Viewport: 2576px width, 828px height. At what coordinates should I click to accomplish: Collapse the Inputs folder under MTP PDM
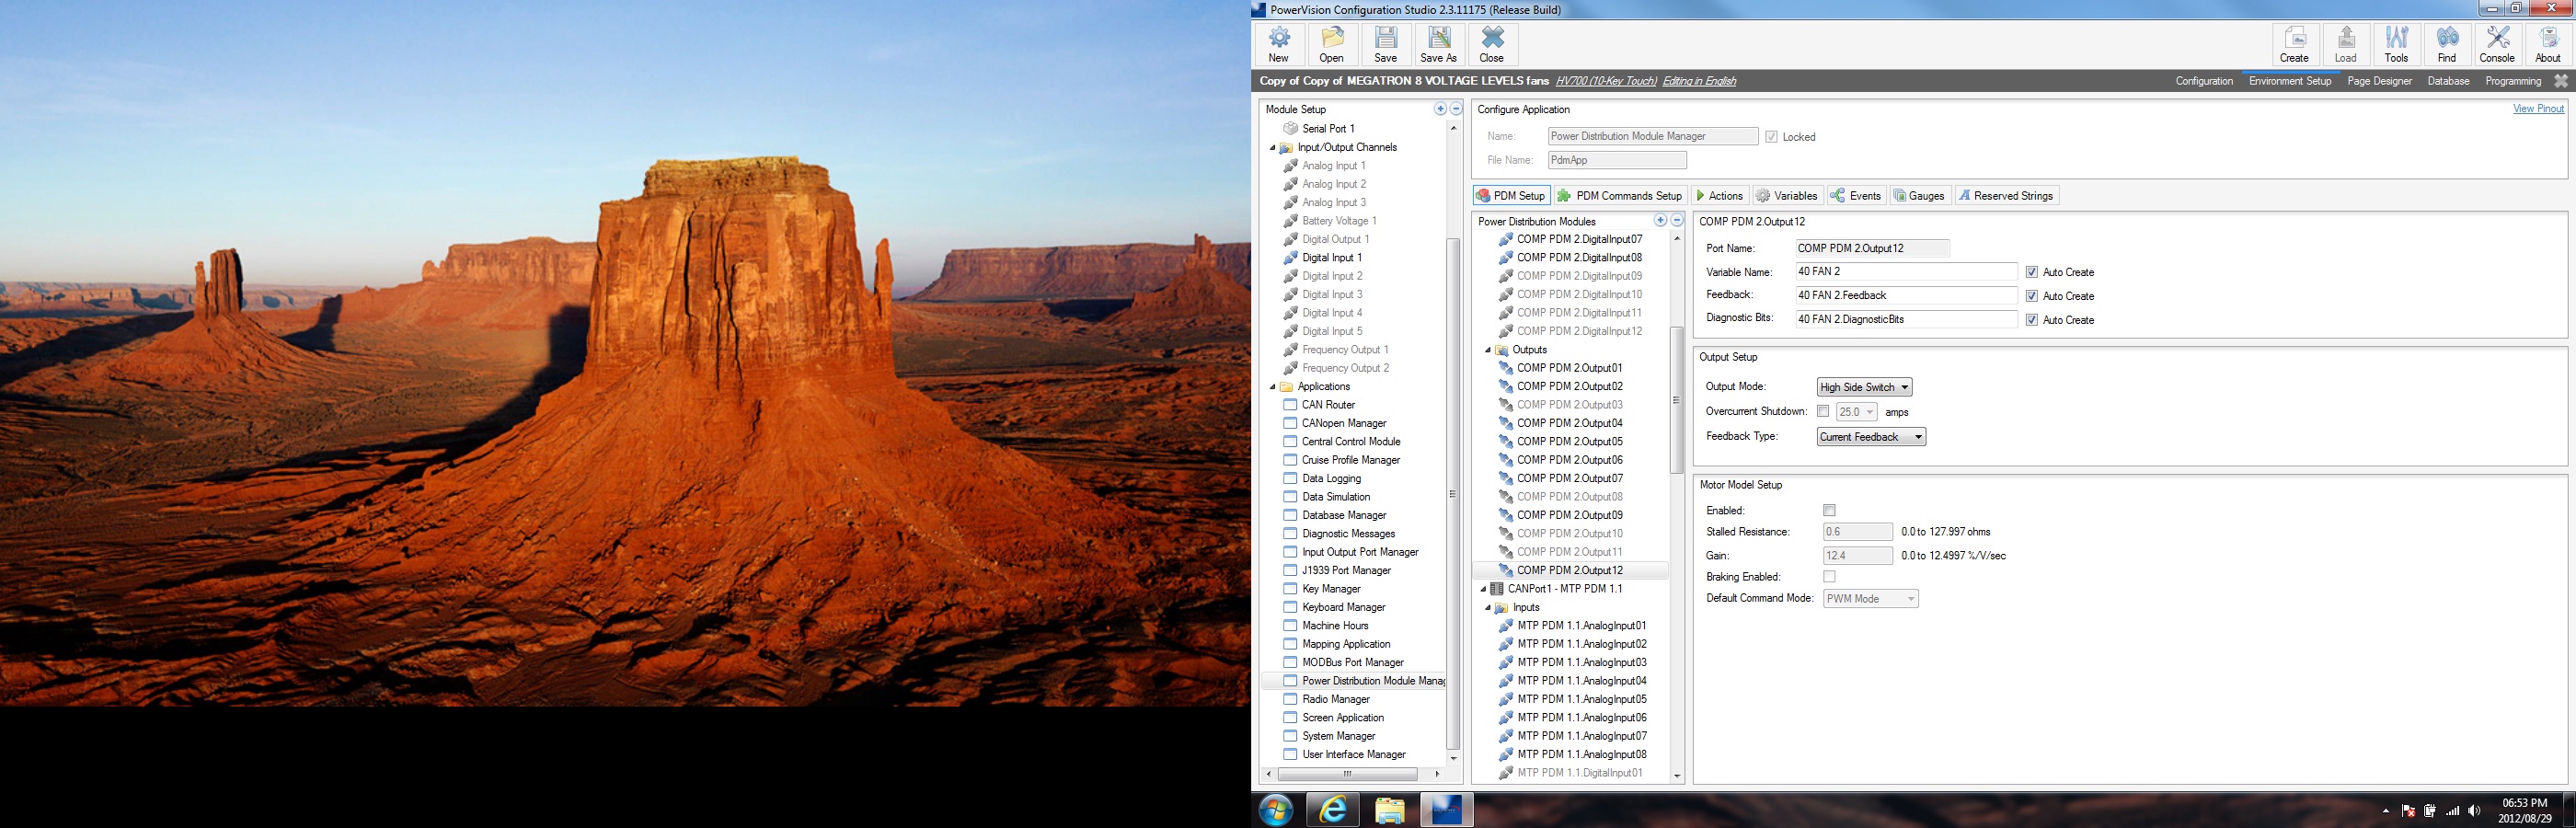click(x=1488, y=608)
